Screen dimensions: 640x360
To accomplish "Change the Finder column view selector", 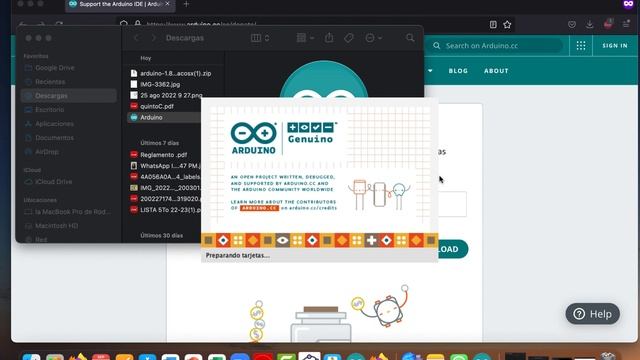I will tap(260, 38).
